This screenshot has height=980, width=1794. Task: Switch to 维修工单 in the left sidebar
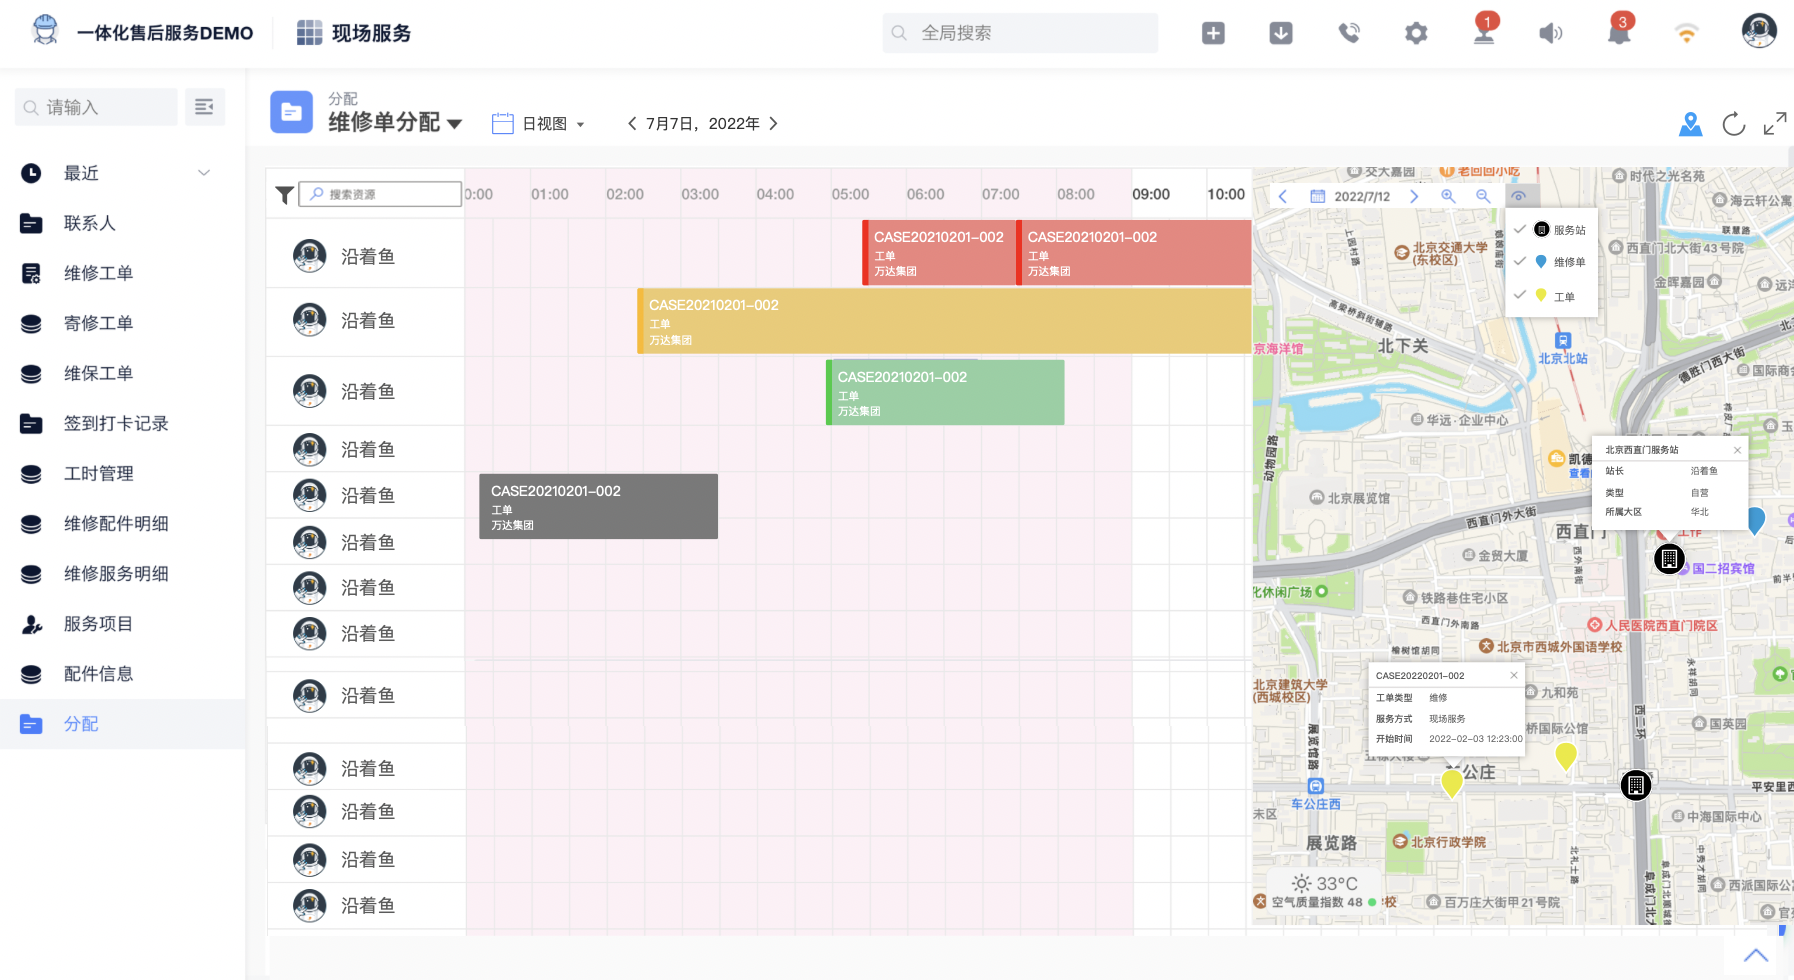[98, 273]
